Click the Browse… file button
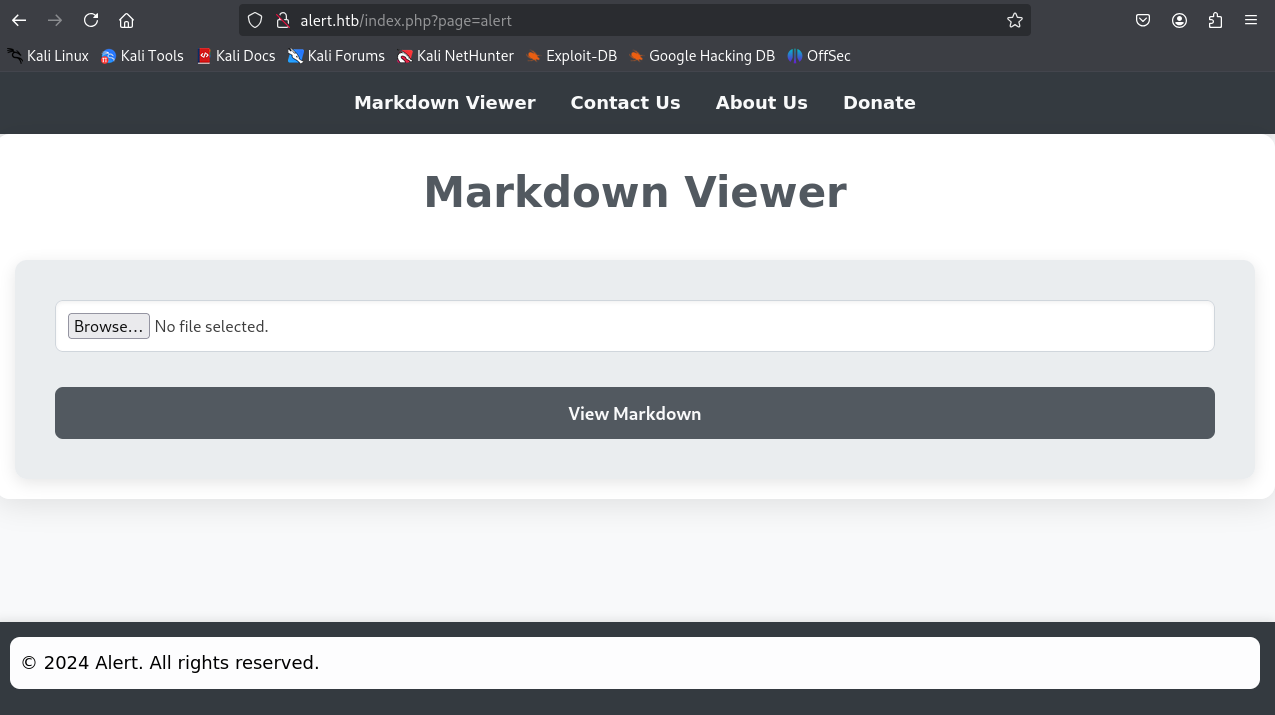The width and height of the screenshot is (1275, 715). (x=108, y=326)
